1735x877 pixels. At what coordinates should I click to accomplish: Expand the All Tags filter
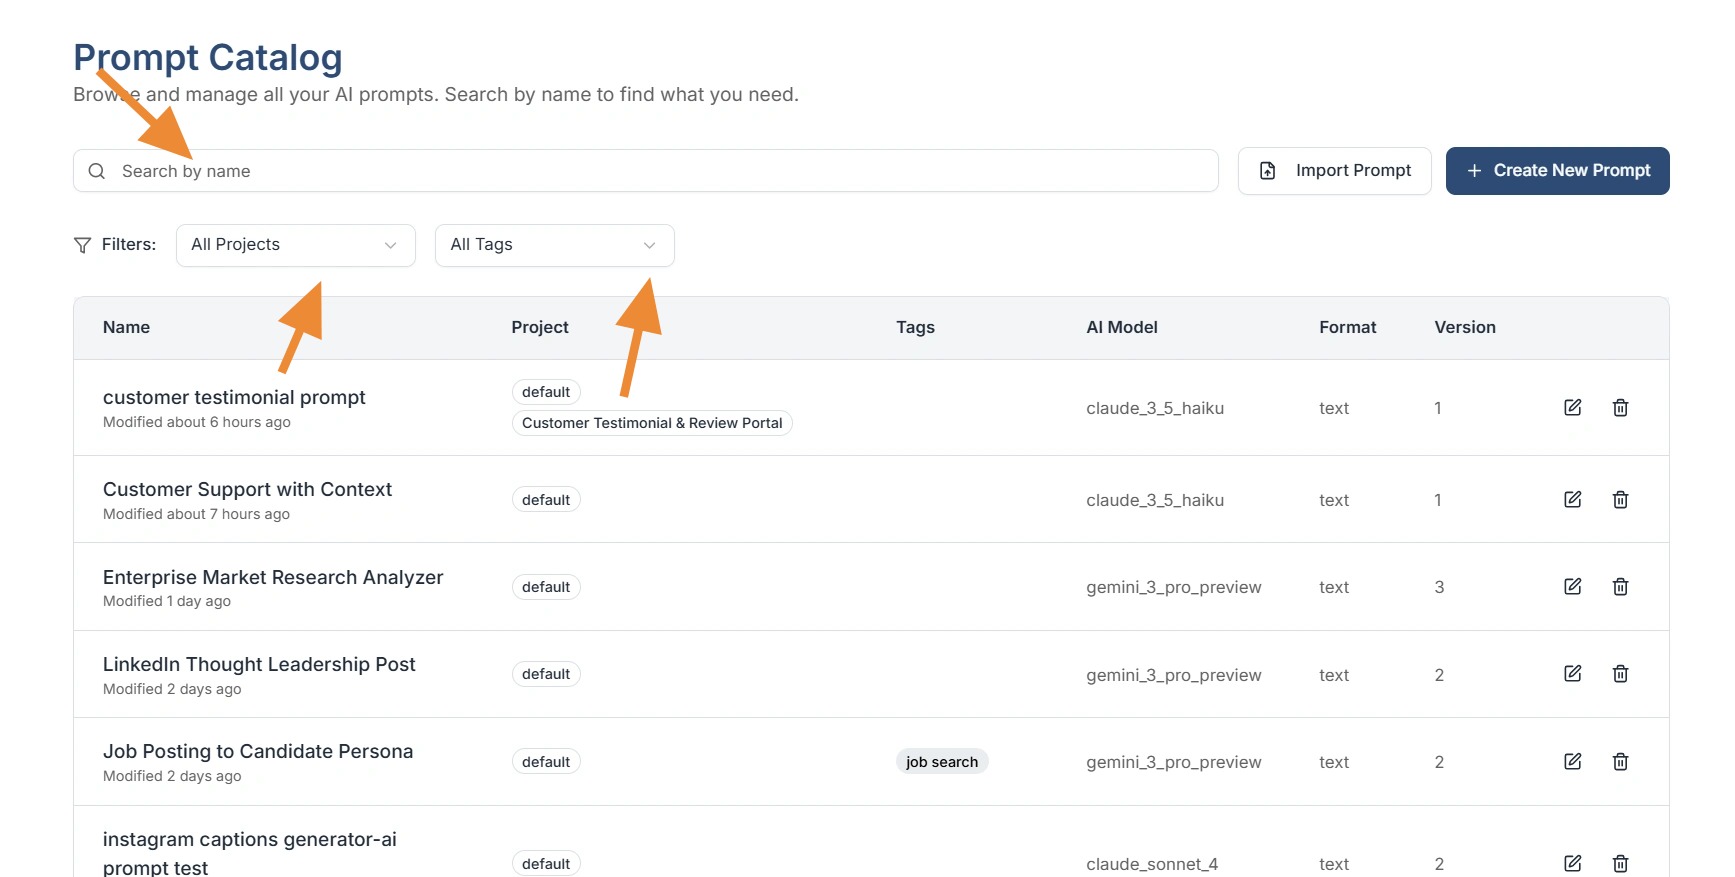coord(554,245)
